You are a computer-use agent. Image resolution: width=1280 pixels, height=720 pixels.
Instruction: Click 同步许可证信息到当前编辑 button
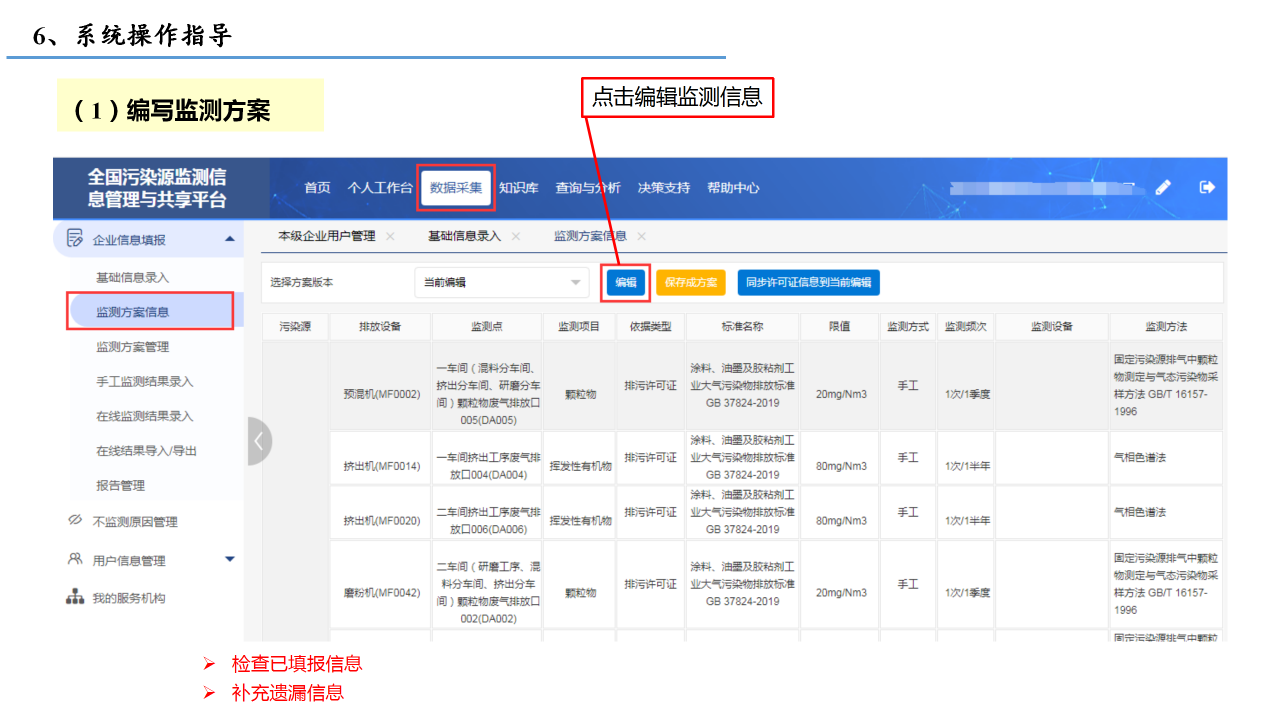[808, 283]
